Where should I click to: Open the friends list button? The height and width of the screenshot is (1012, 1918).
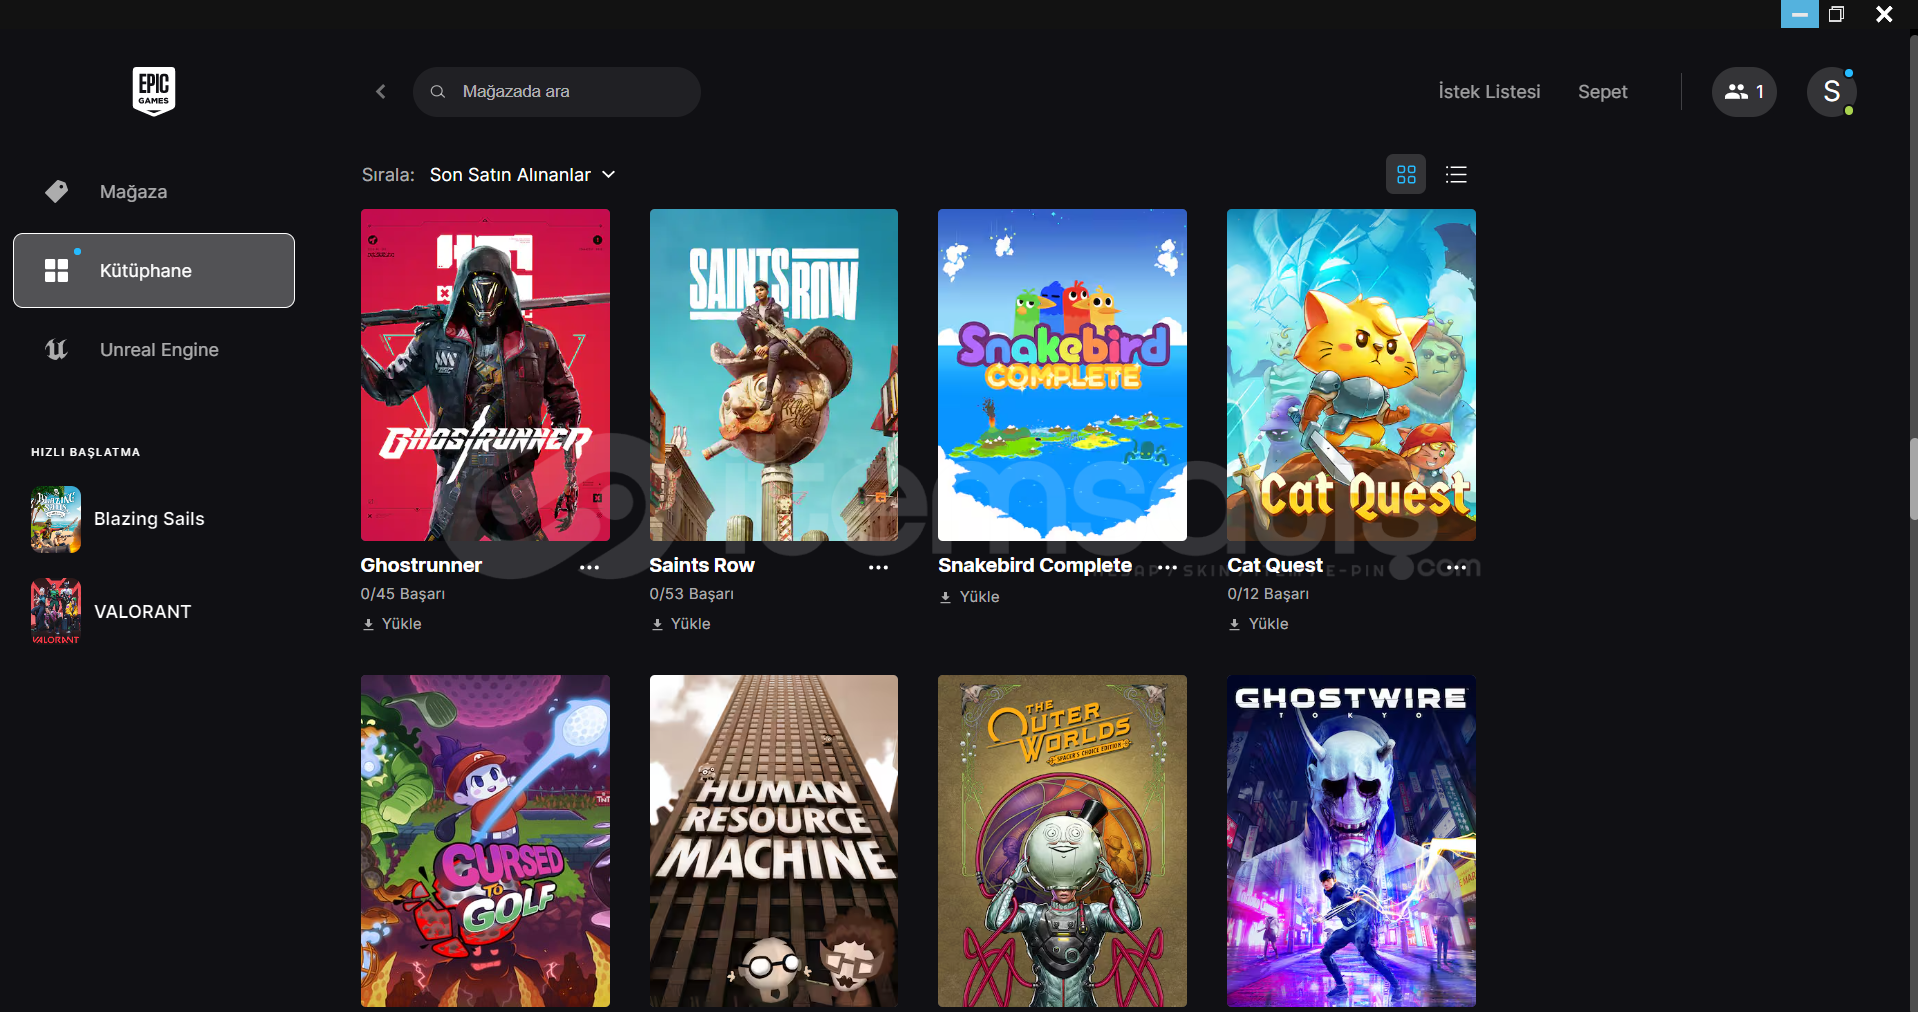1744,92
